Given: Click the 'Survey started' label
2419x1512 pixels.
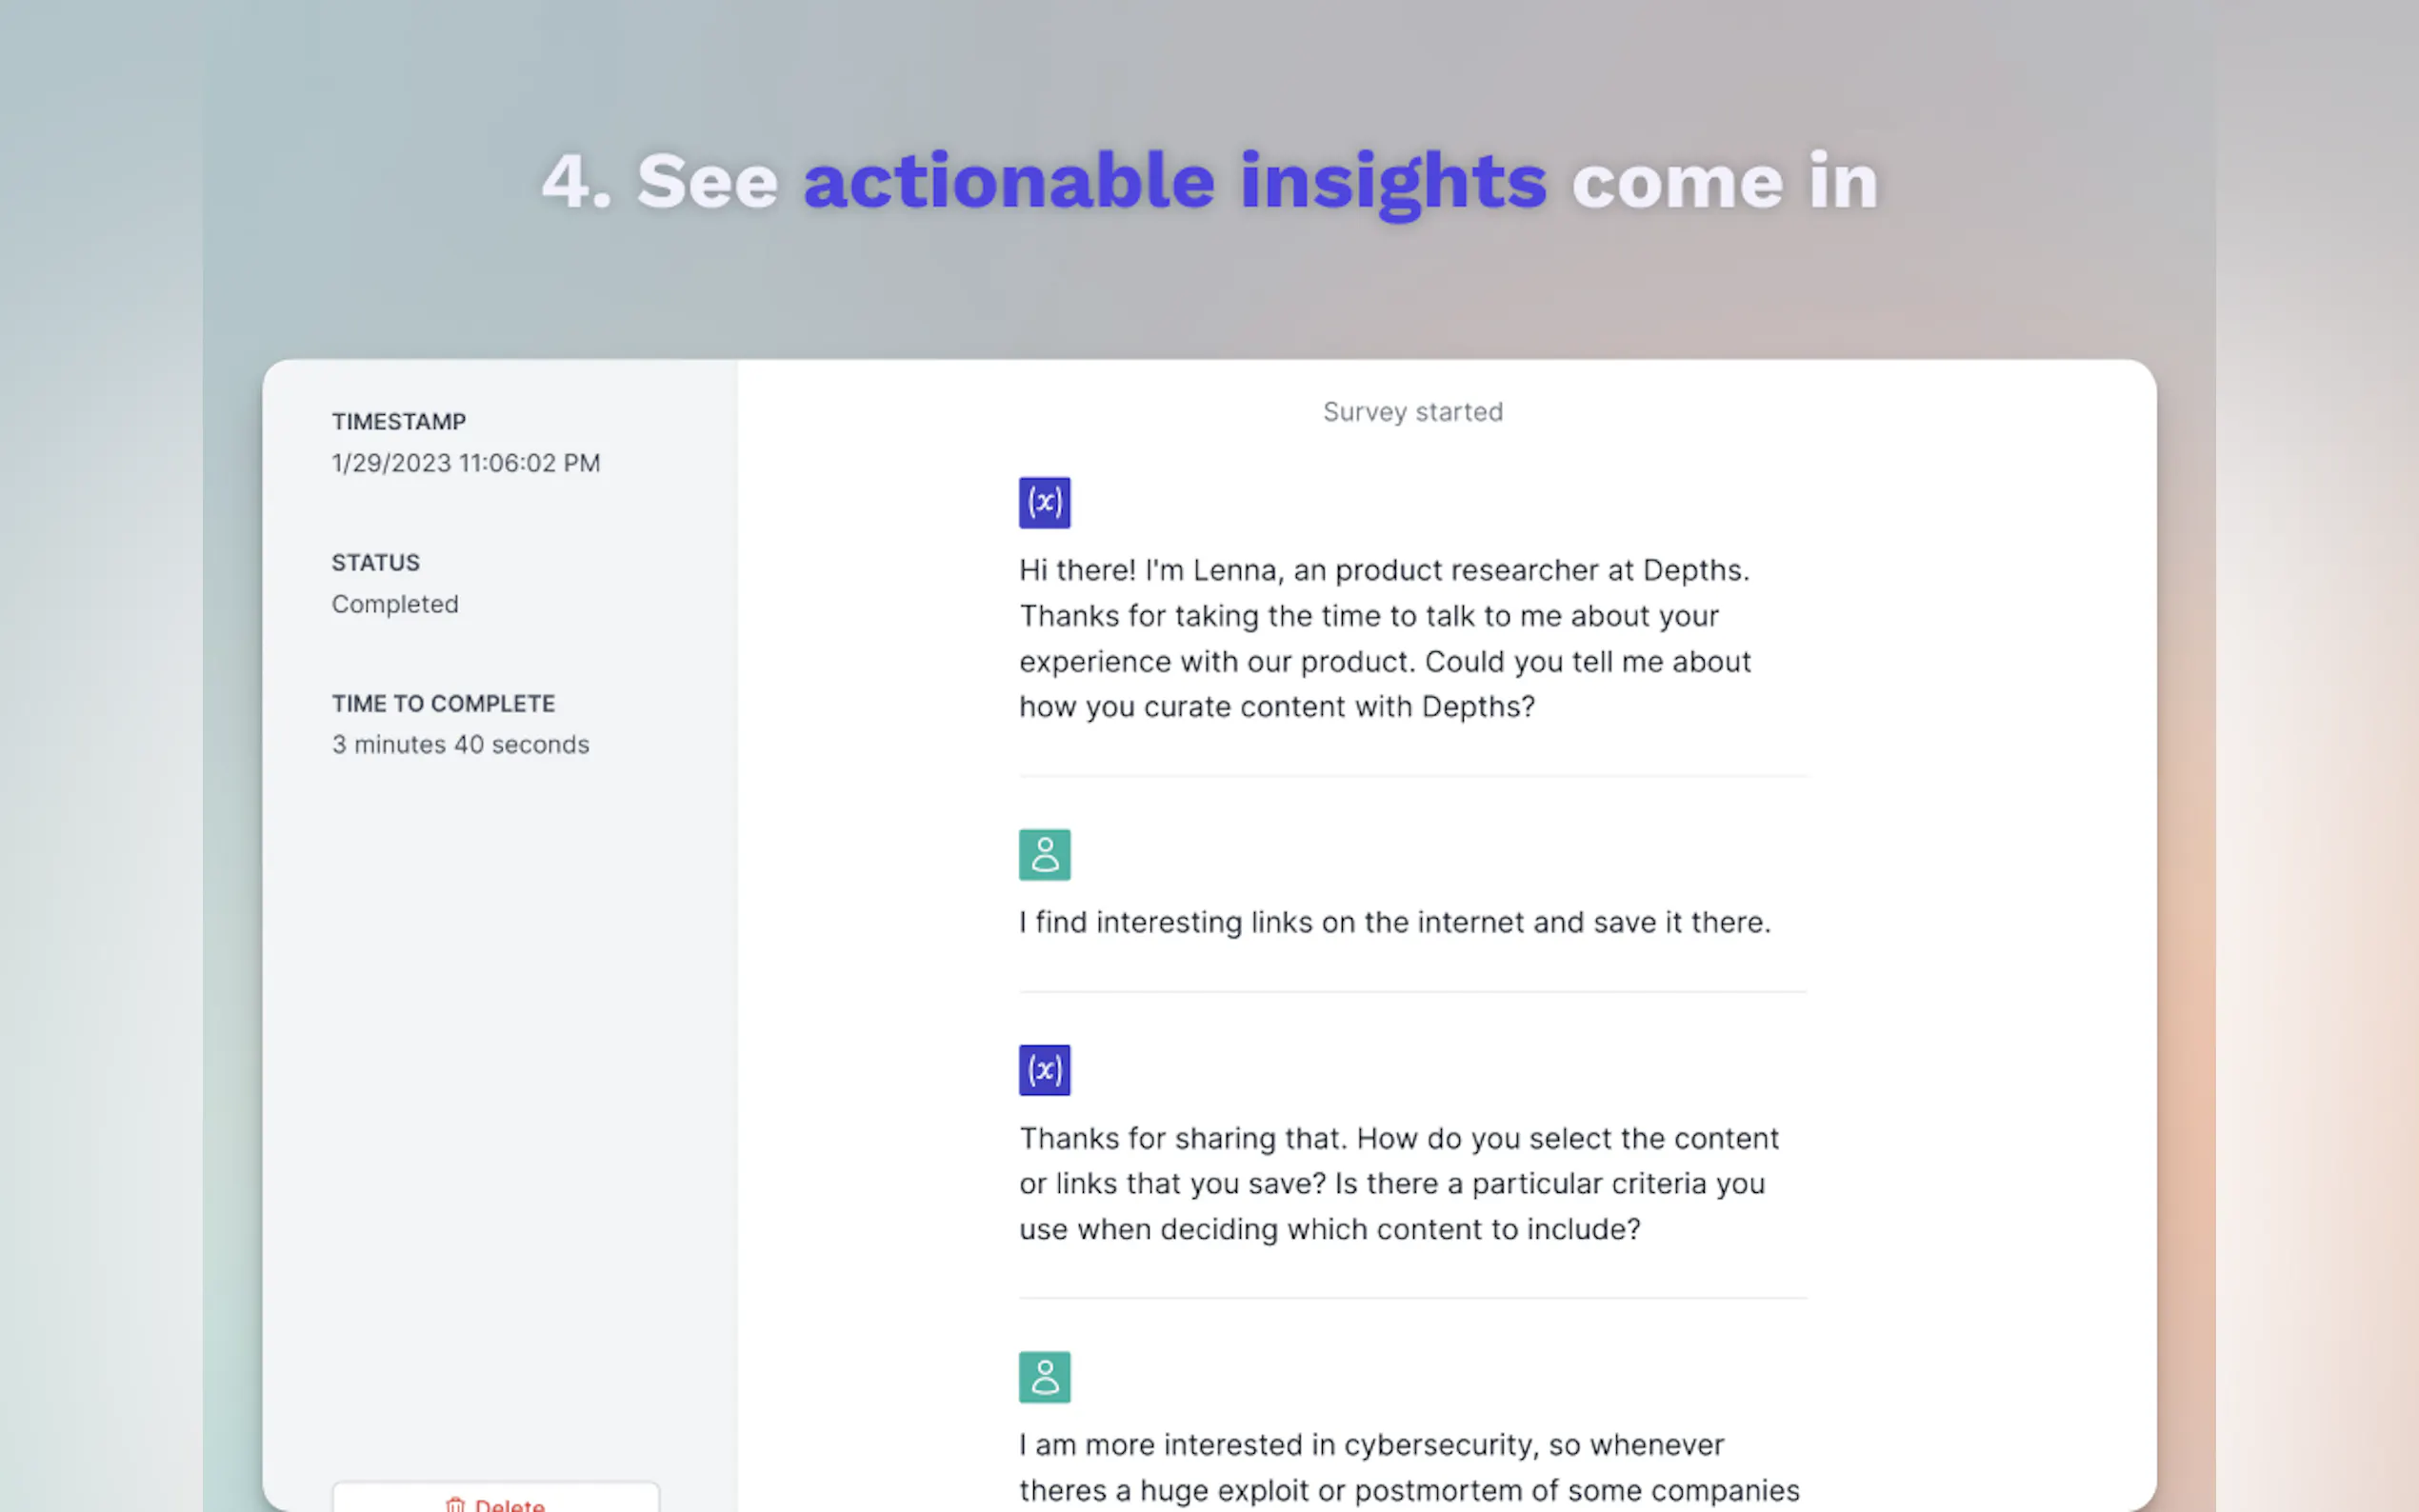Looking at the screenshot, I should tap(1412, 412).
